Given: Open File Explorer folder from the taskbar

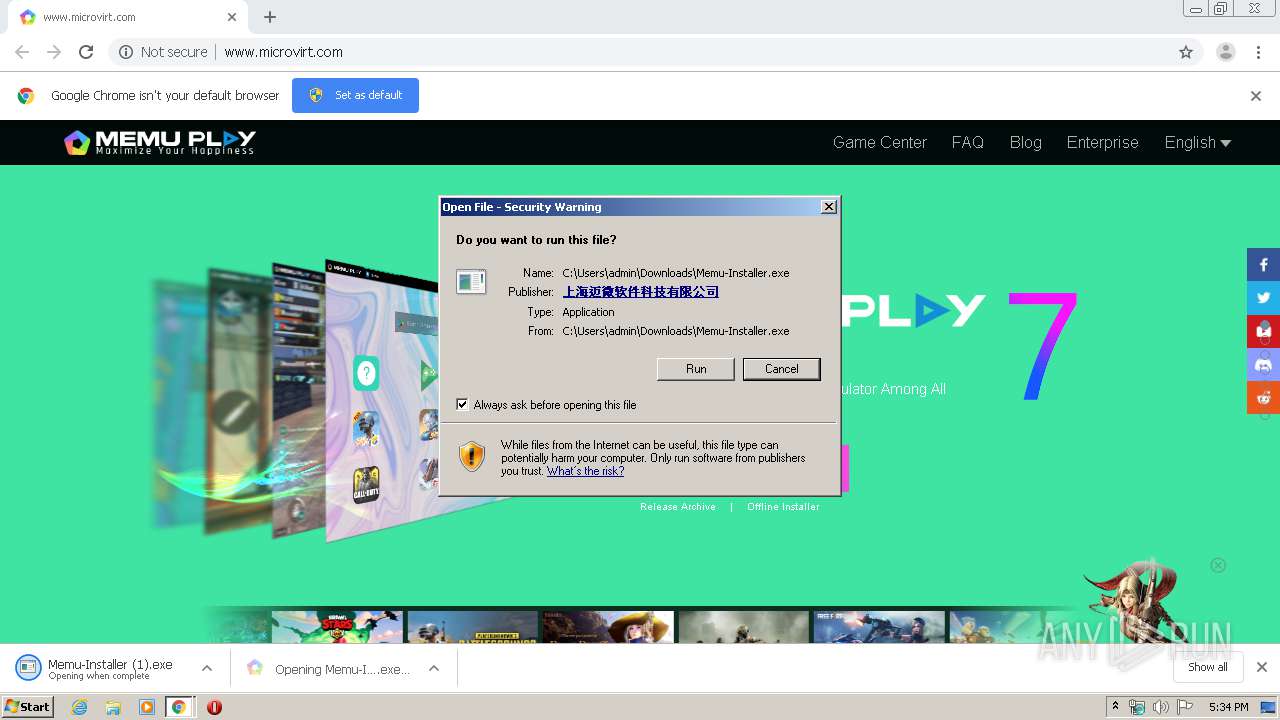Looking at the screenshot, I should (x=113, y=707).
